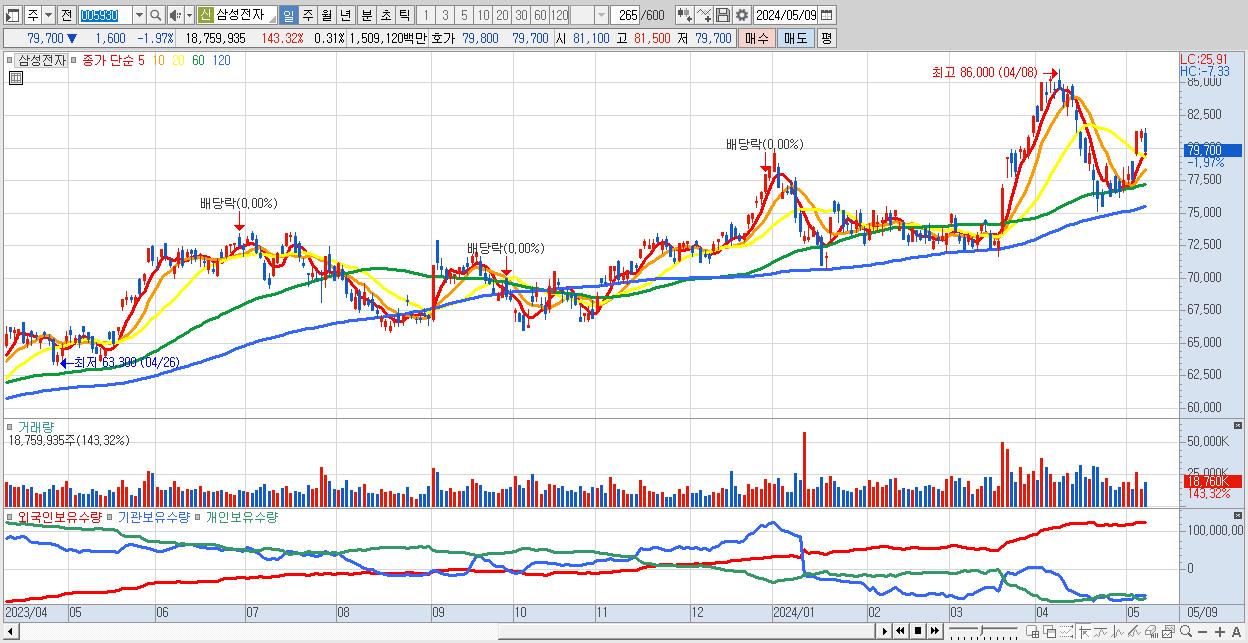This screenshot has width=1248, height=643.
Task: Open the interval dropdown after 120
Action: (x=601, y=15)
